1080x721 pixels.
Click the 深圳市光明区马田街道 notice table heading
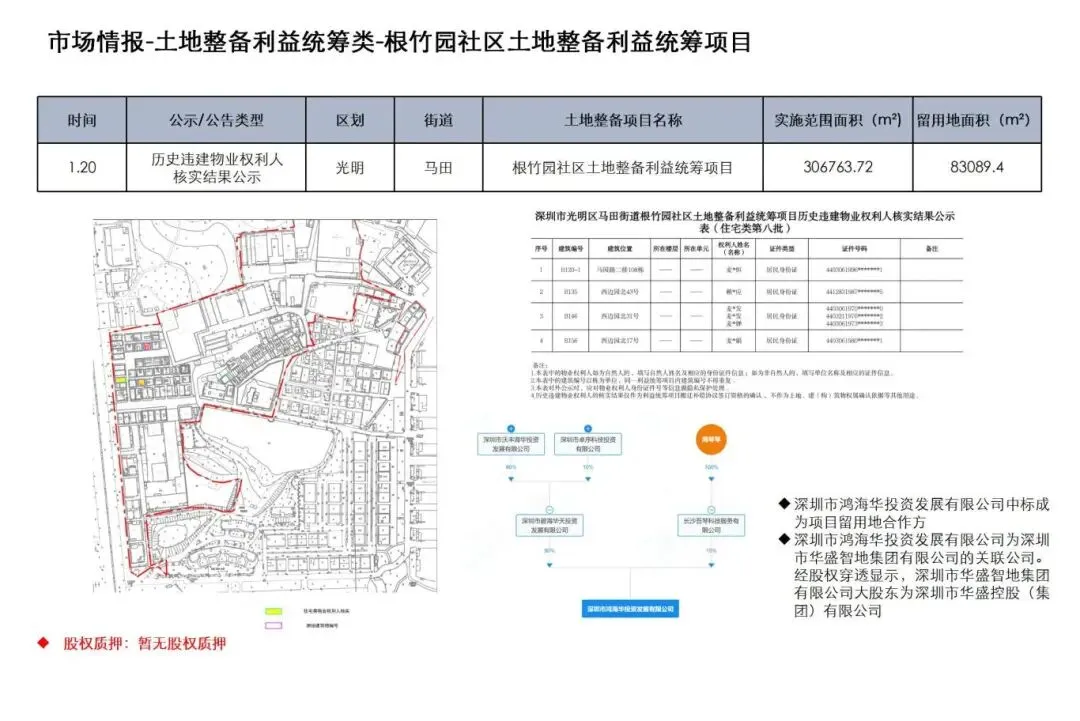tap(745, 222)
